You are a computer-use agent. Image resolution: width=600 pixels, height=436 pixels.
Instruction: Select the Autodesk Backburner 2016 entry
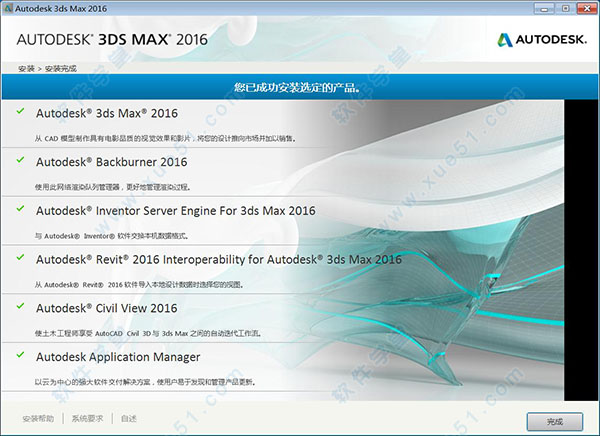tap(112, 161)
